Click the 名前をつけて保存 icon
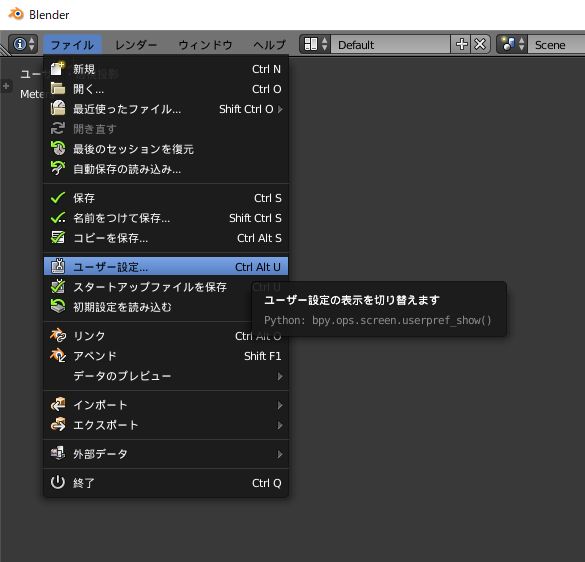 point(58,218)
